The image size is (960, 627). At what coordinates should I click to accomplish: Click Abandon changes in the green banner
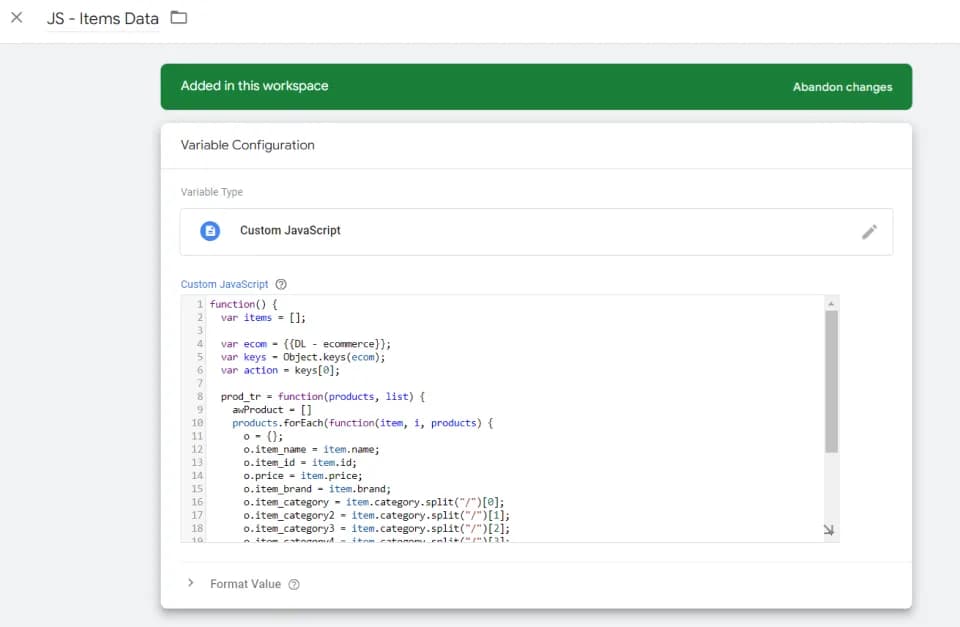click(842, 87)
